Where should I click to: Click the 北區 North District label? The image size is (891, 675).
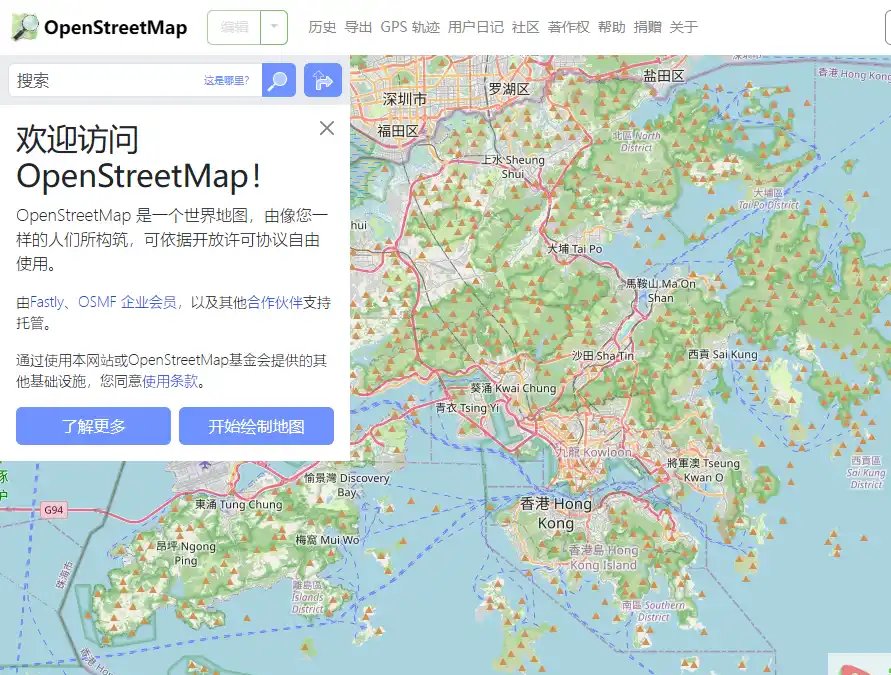(636, 141)
